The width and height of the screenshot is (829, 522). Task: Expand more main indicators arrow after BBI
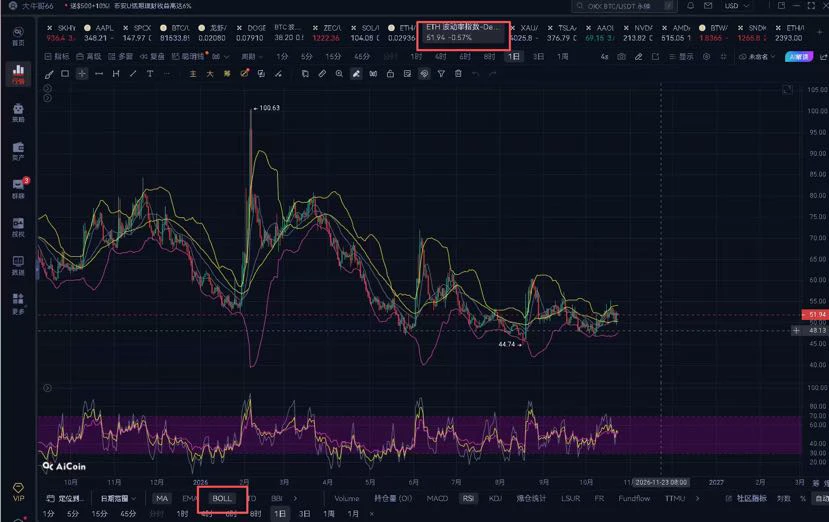[295, 498]
